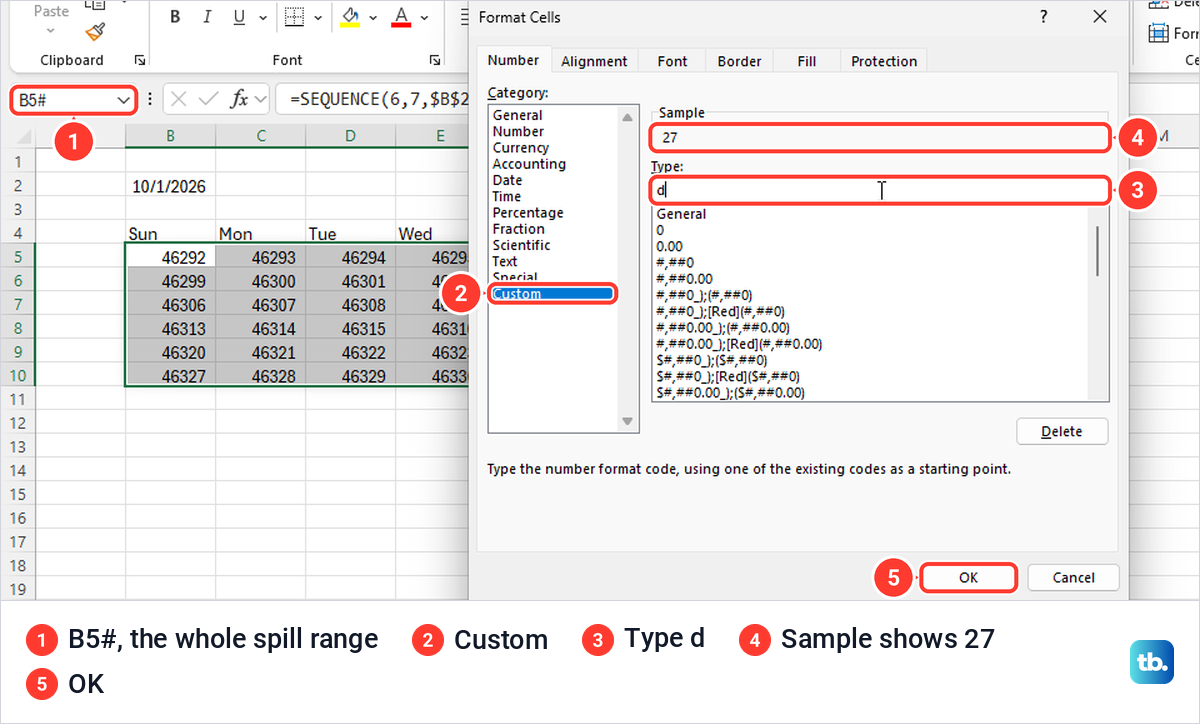This screenshot has height=724, width=1200.
Task: Click the Sun header cell
Action: pyautogui.click(x=170, y=234)
